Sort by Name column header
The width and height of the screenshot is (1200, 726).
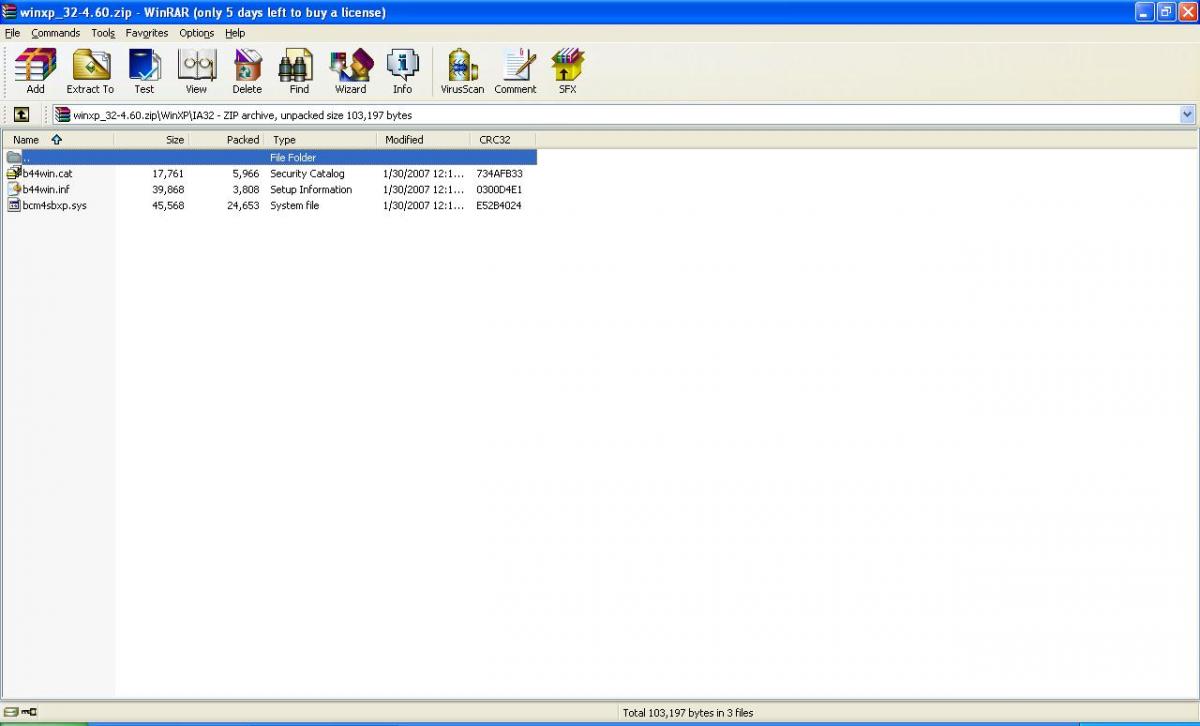(x=58, y=140)
